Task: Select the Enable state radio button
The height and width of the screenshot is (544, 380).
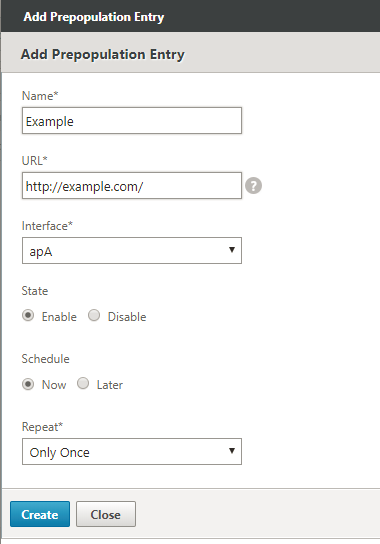Action: pos(28,315)
